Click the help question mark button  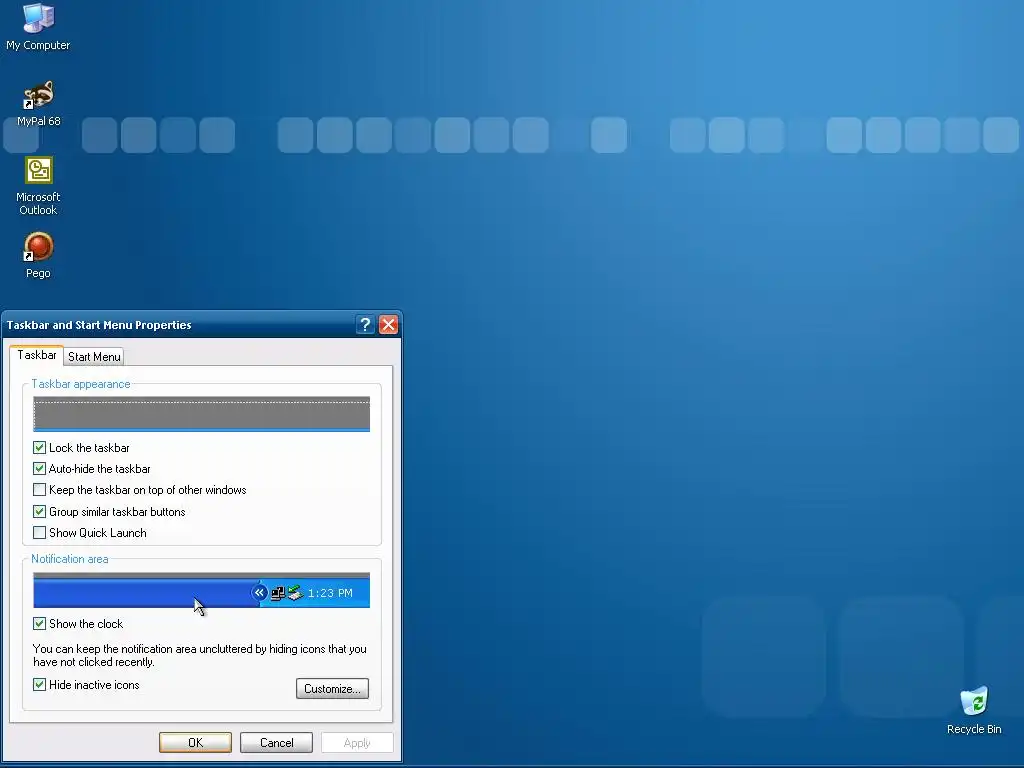tap(365, 325)
